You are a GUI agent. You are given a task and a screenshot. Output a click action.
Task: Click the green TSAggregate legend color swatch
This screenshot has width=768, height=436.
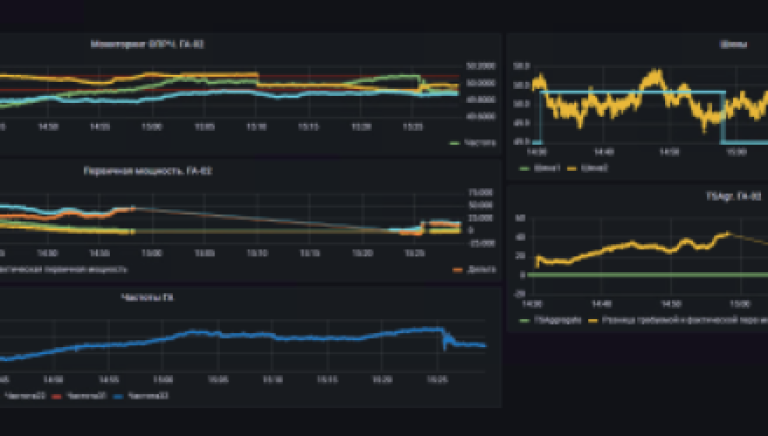click(x=526, y=320)
